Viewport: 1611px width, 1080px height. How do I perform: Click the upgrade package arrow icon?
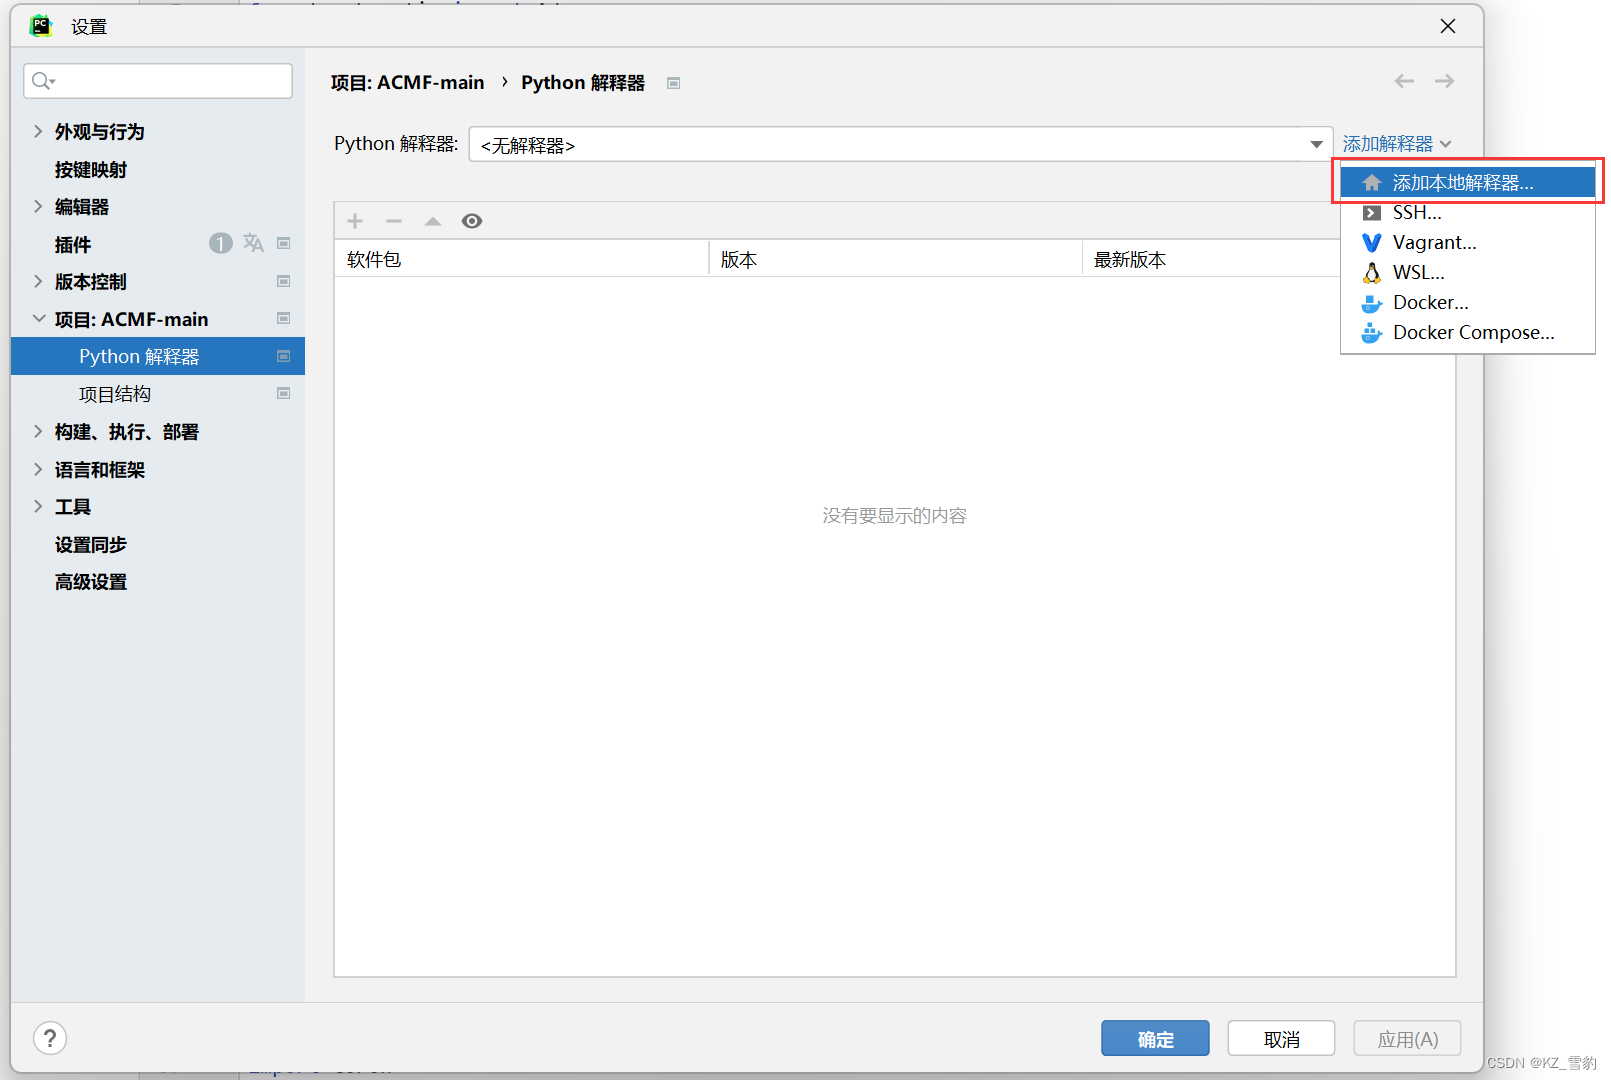point(433,221)
